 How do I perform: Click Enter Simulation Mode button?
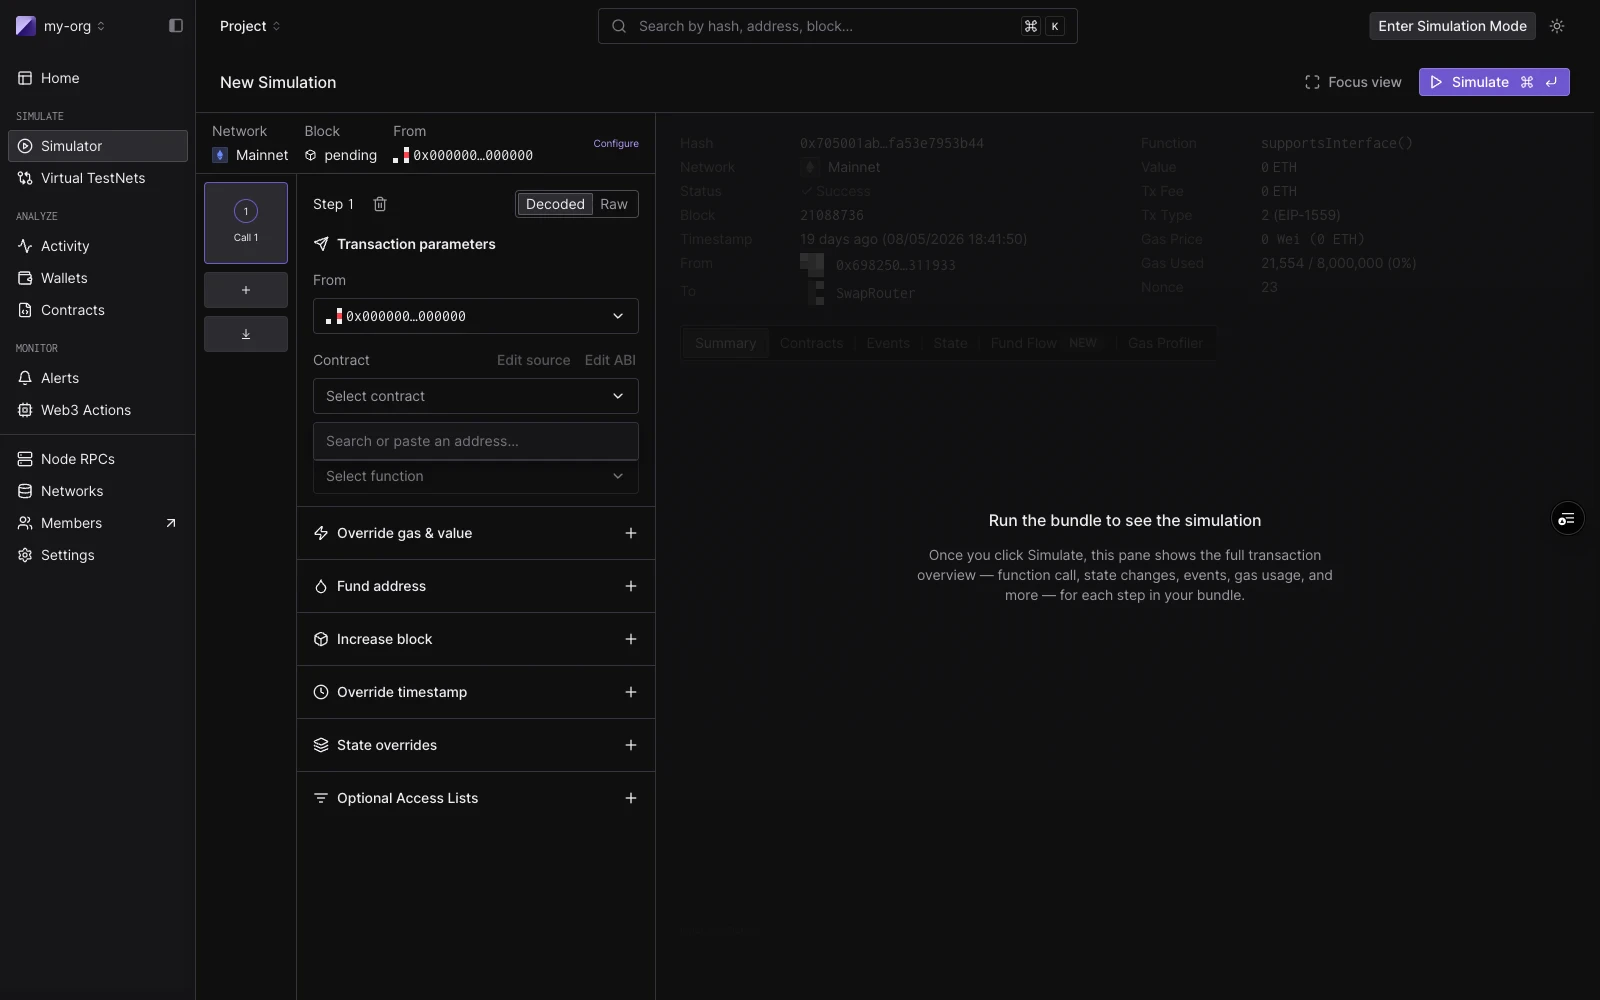tap(1452, 26)
